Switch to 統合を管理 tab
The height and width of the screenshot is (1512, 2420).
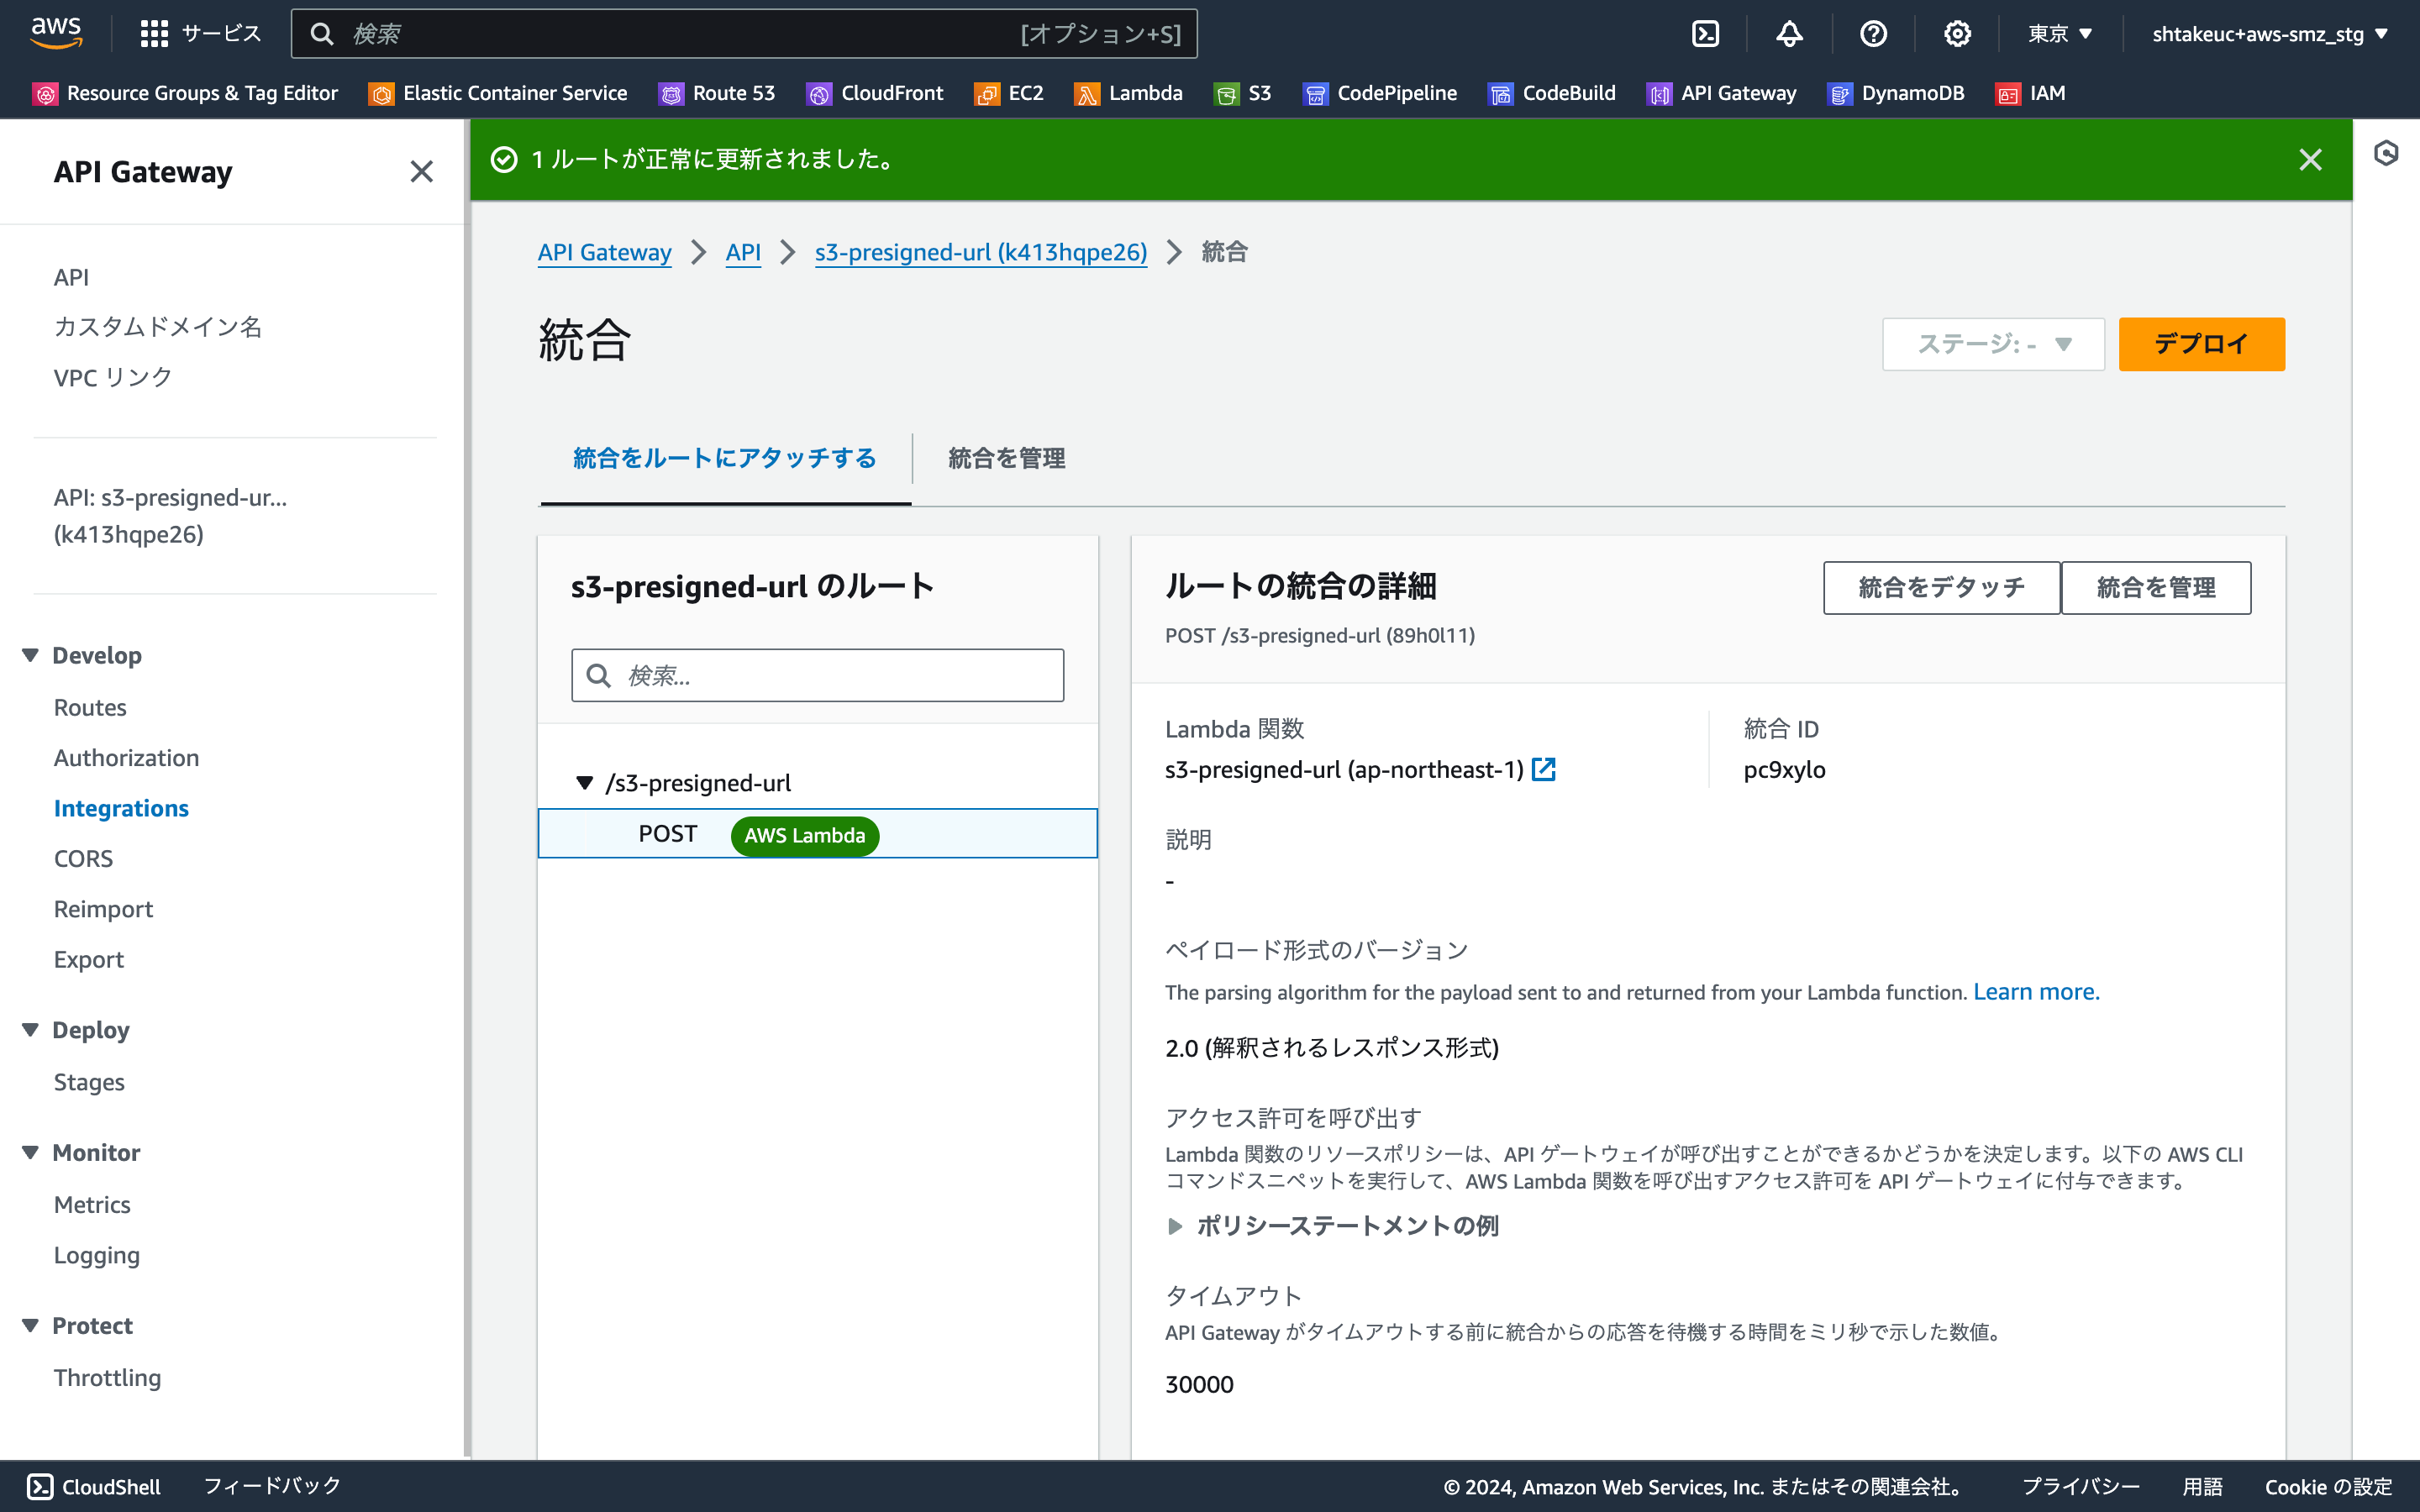(x=1007, y=458)
